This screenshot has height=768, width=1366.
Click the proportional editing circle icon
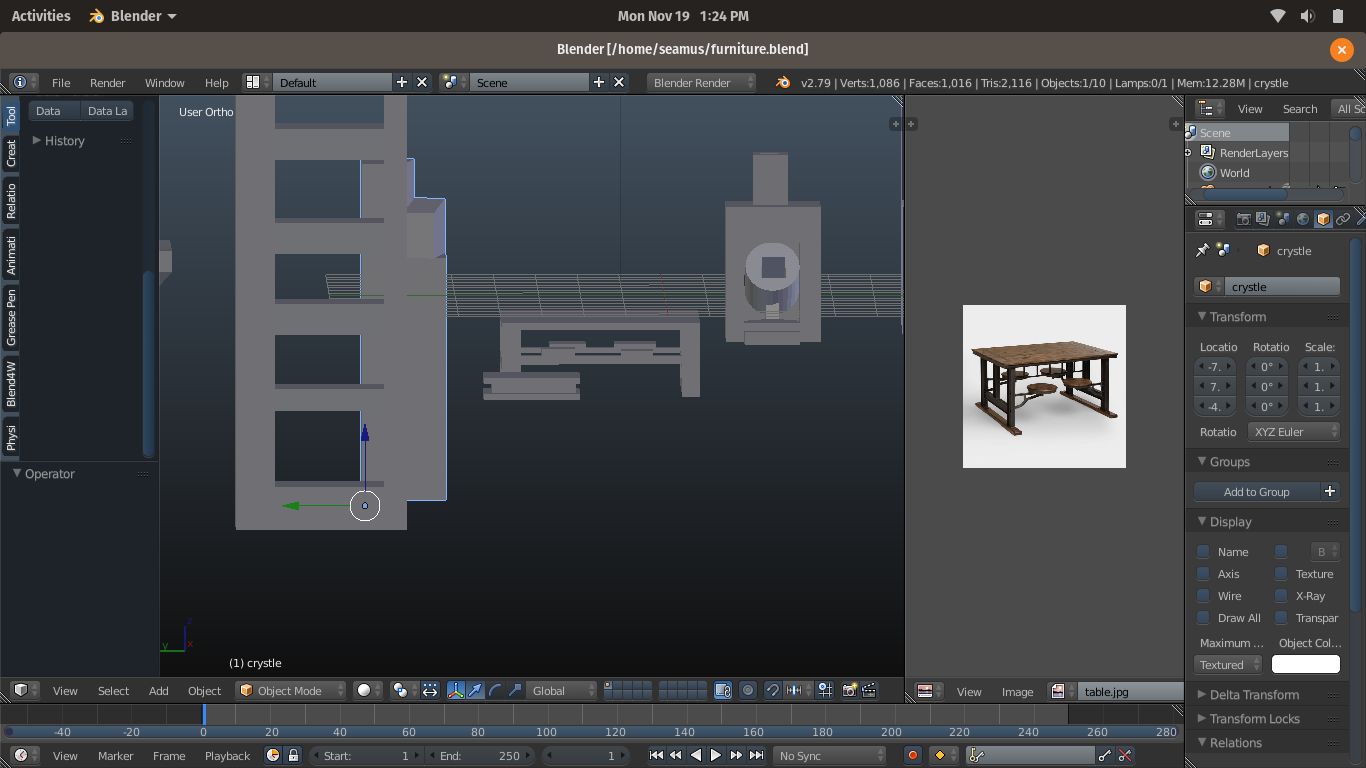[748, 690]
